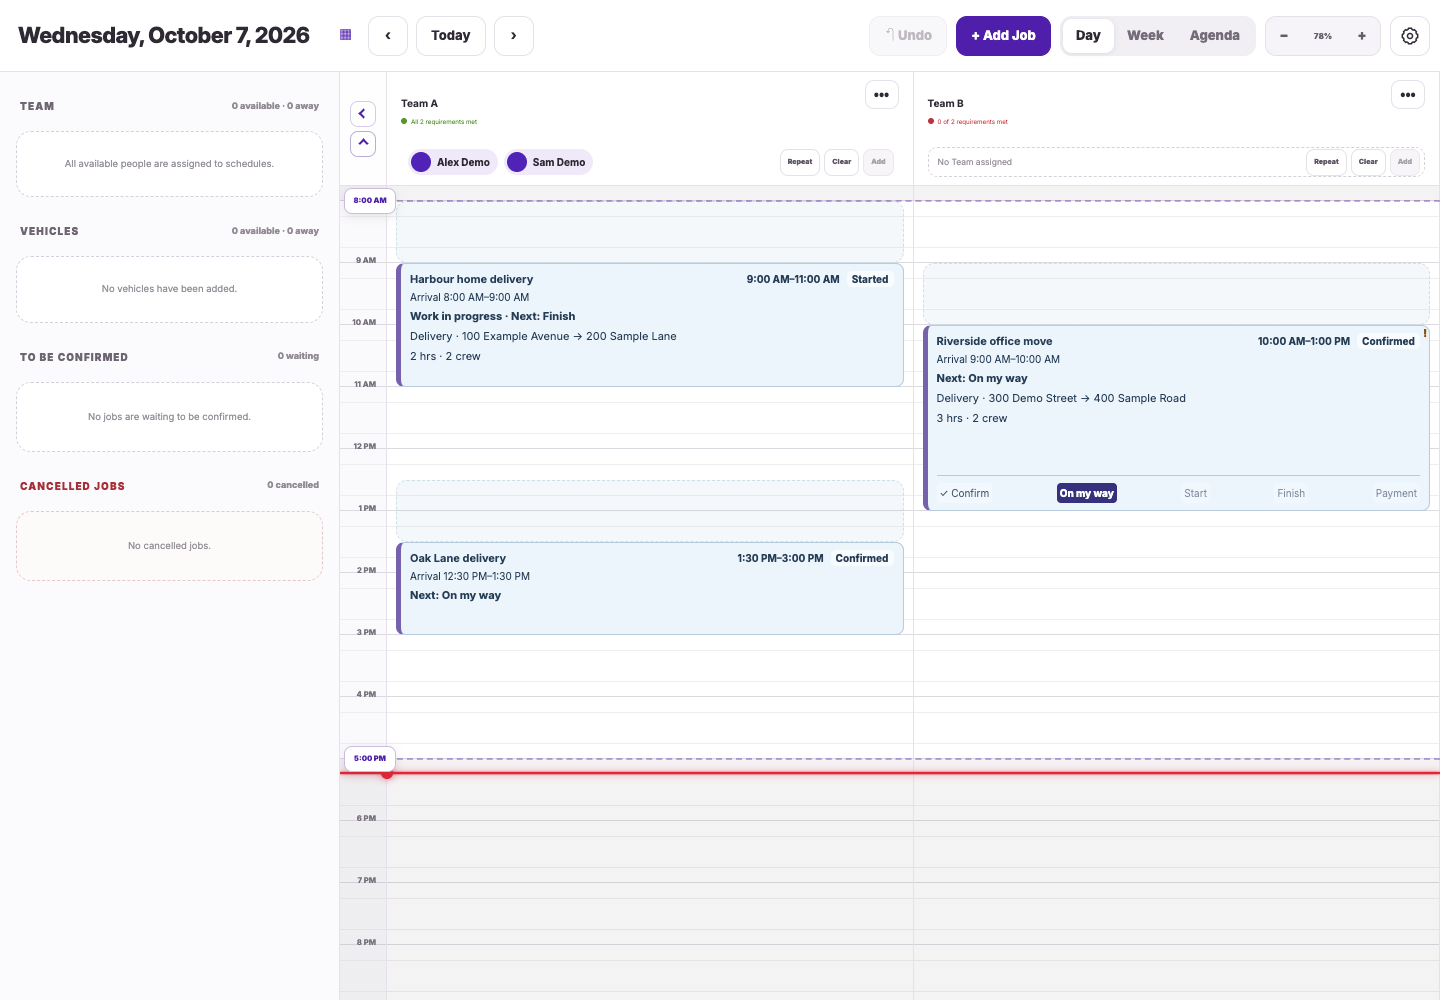Screen dimensions: 1440x1000
Task: Click the Finish step on Riverside job
Action: coord(1291,493)
